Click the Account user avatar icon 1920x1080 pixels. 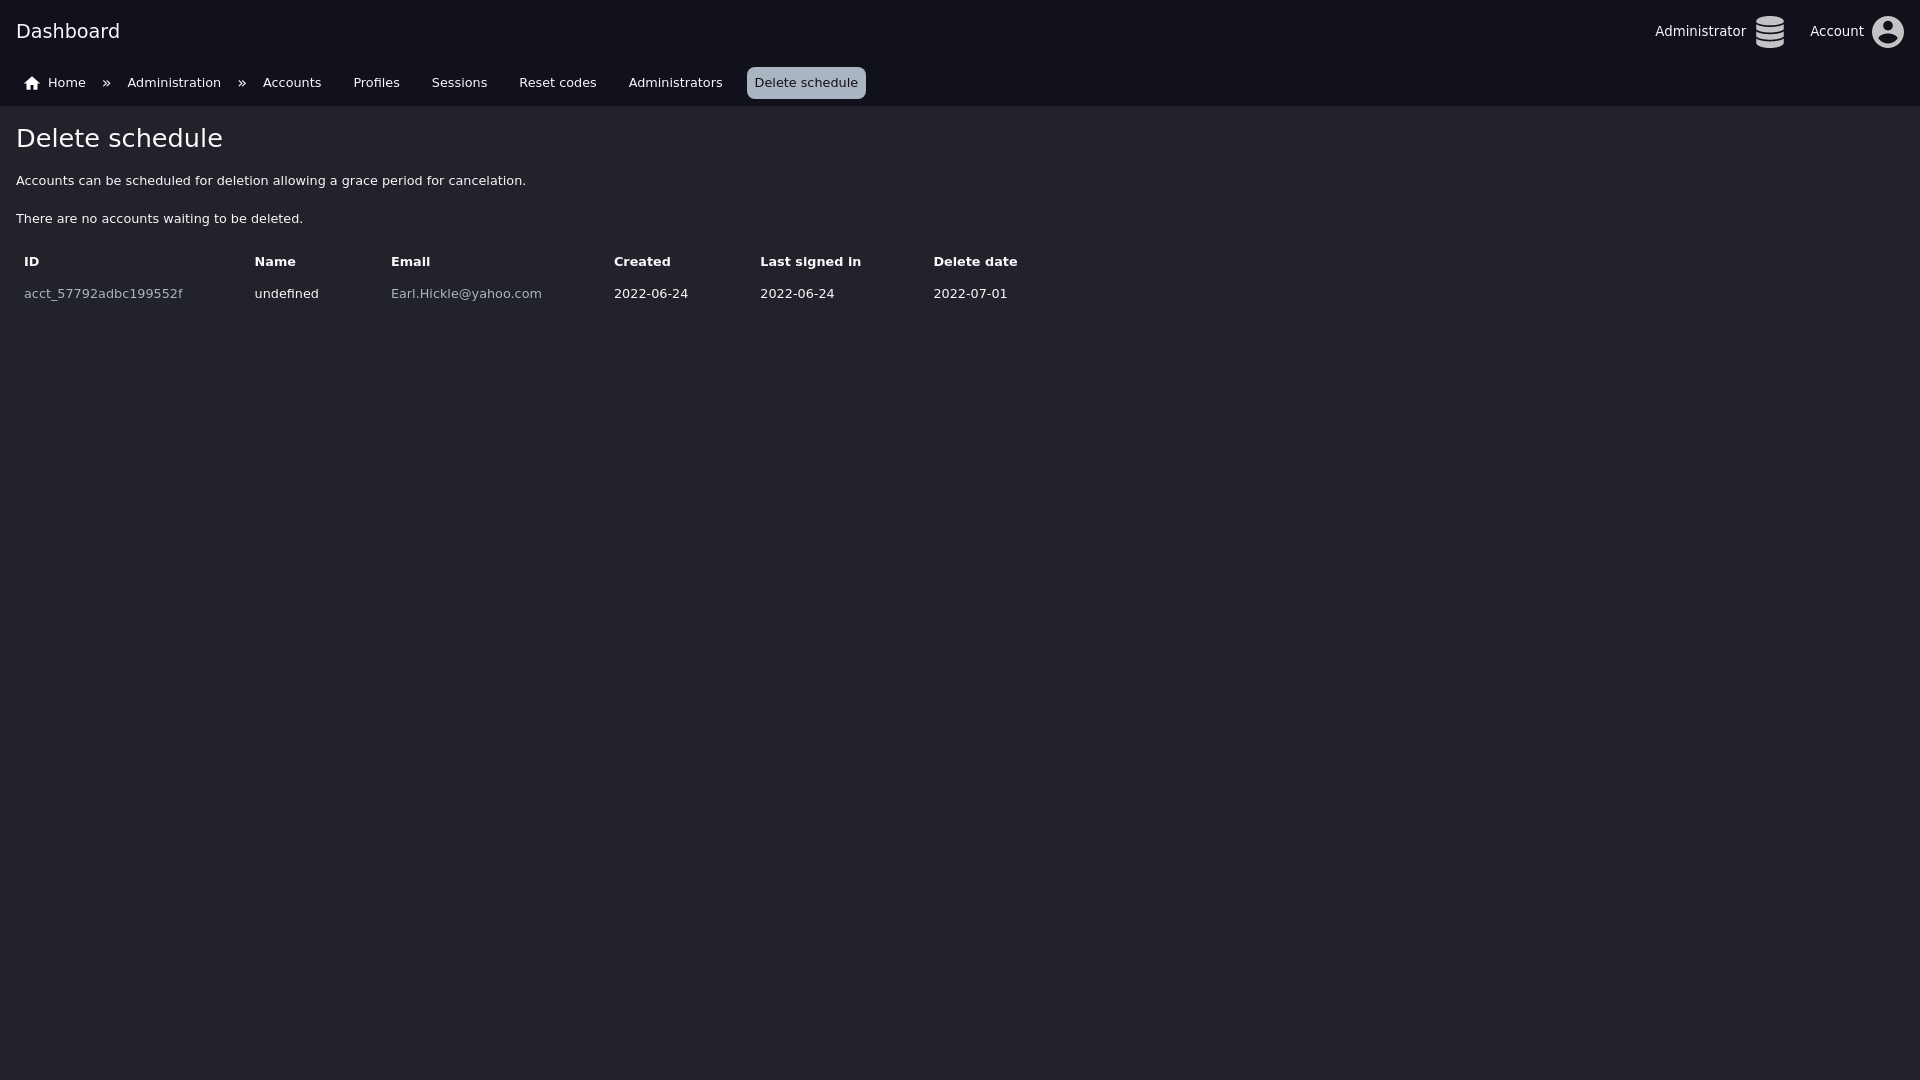tap(1887, 32)
